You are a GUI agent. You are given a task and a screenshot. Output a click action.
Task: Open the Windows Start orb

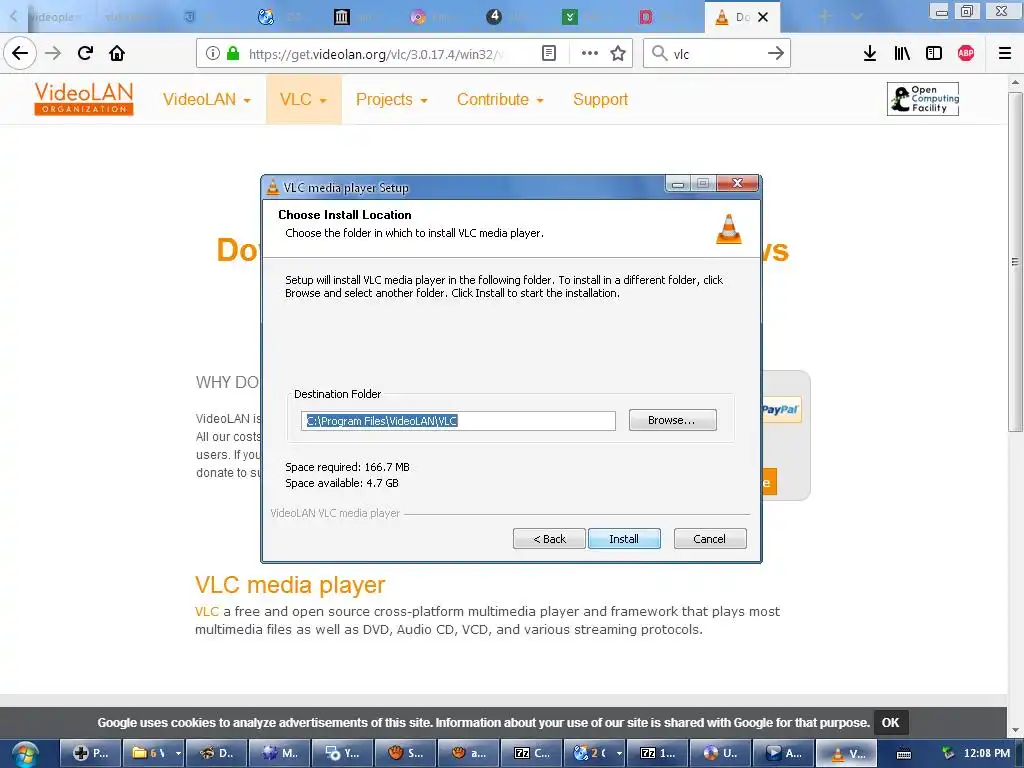click(x=25, y=754)
